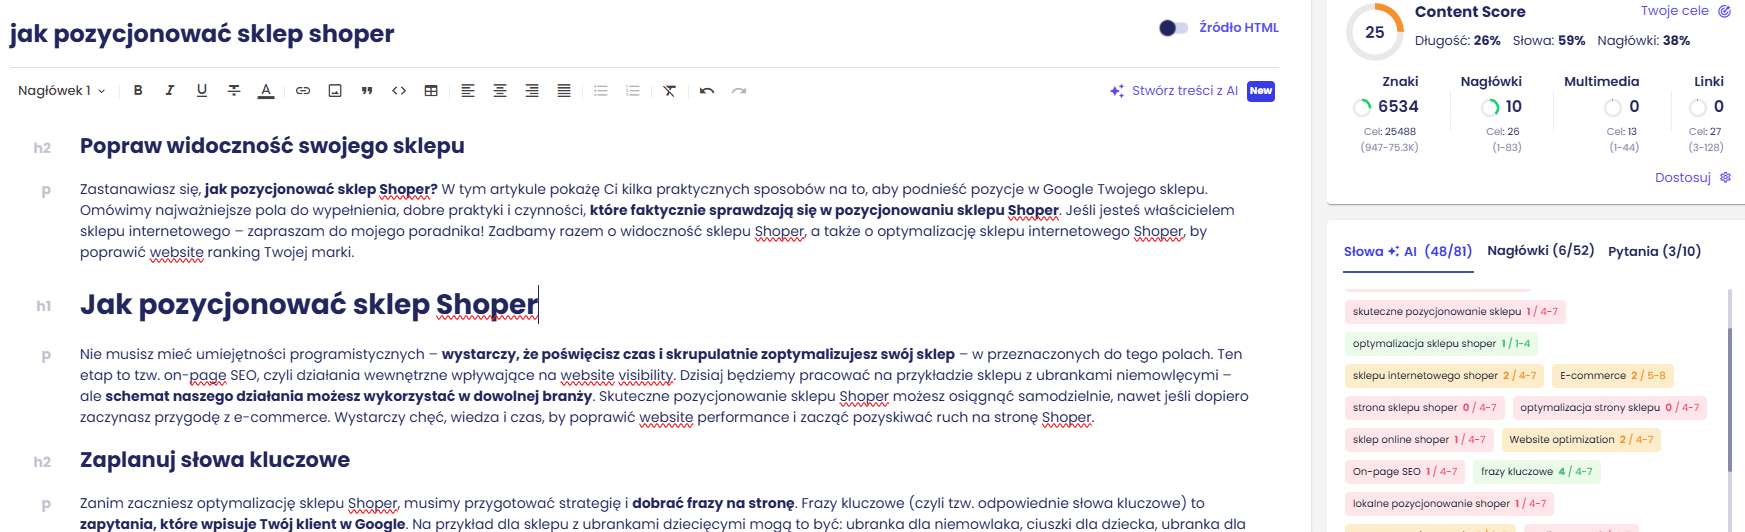Click heading 'Popraw widoczność swojego sklepu'

tap(272, 146)
